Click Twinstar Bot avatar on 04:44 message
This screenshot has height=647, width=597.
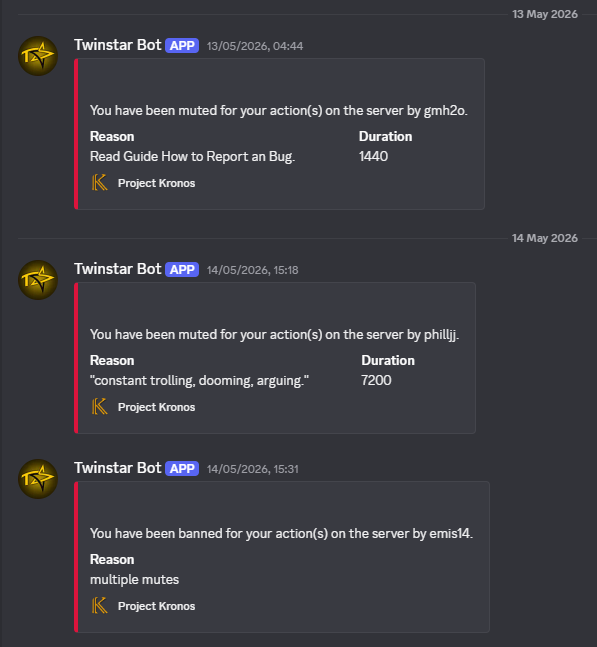click(38, 56)
